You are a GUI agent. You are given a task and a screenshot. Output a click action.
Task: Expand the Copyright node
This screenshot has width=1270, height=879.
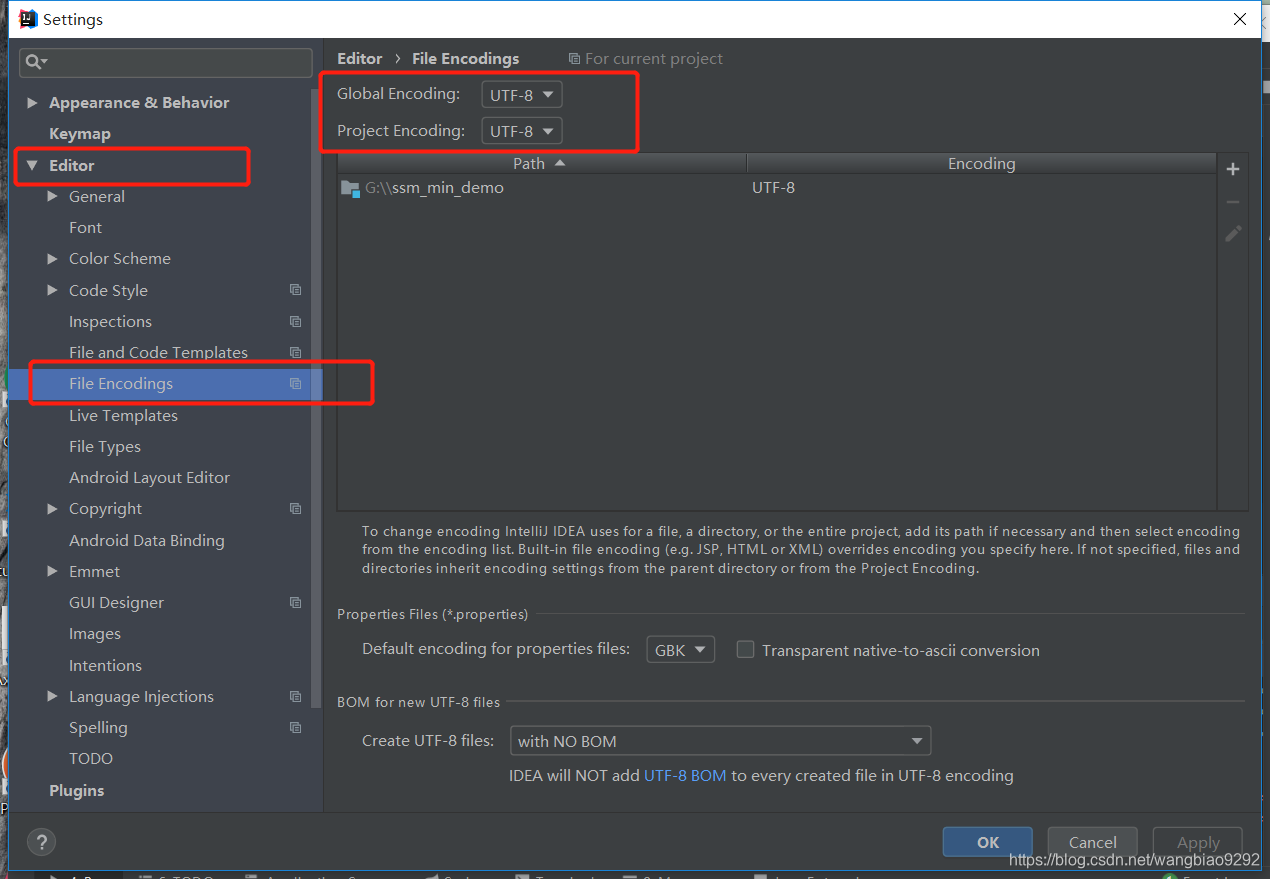(52, 508)
